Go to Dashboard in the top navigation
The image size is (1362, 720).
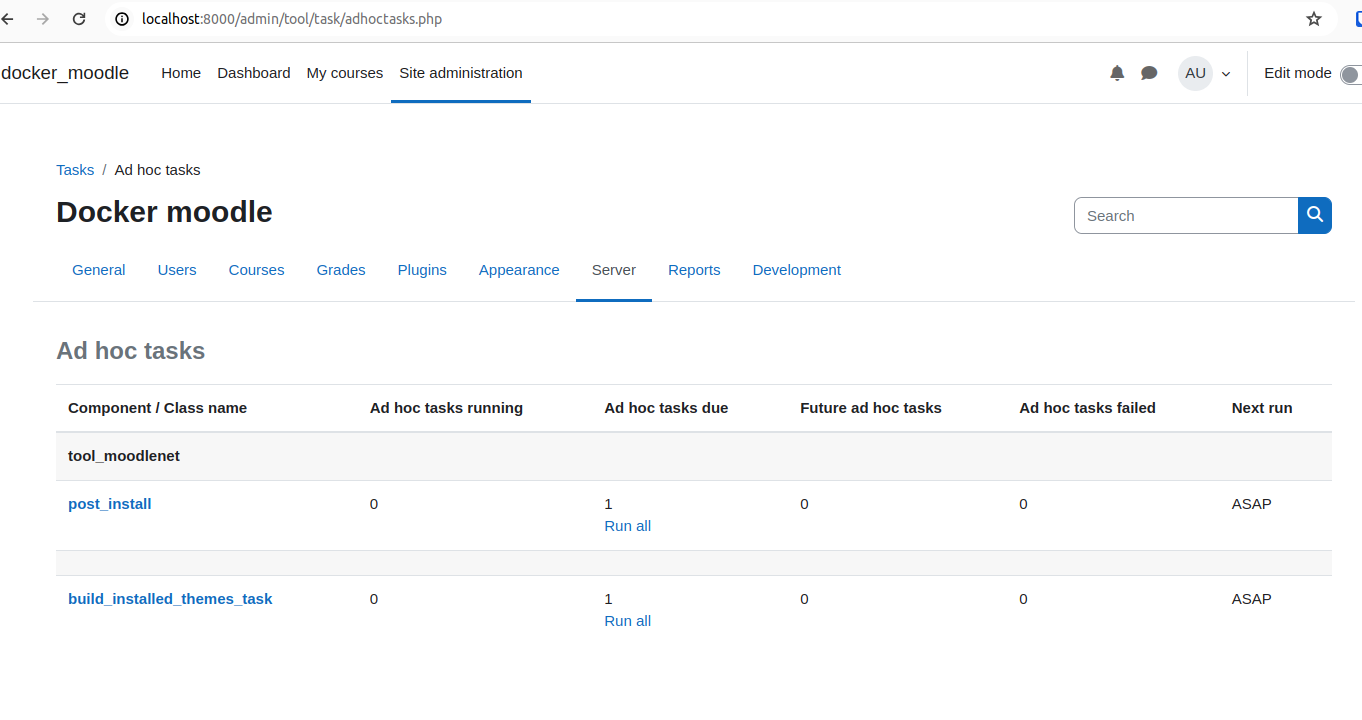(254, 73)
